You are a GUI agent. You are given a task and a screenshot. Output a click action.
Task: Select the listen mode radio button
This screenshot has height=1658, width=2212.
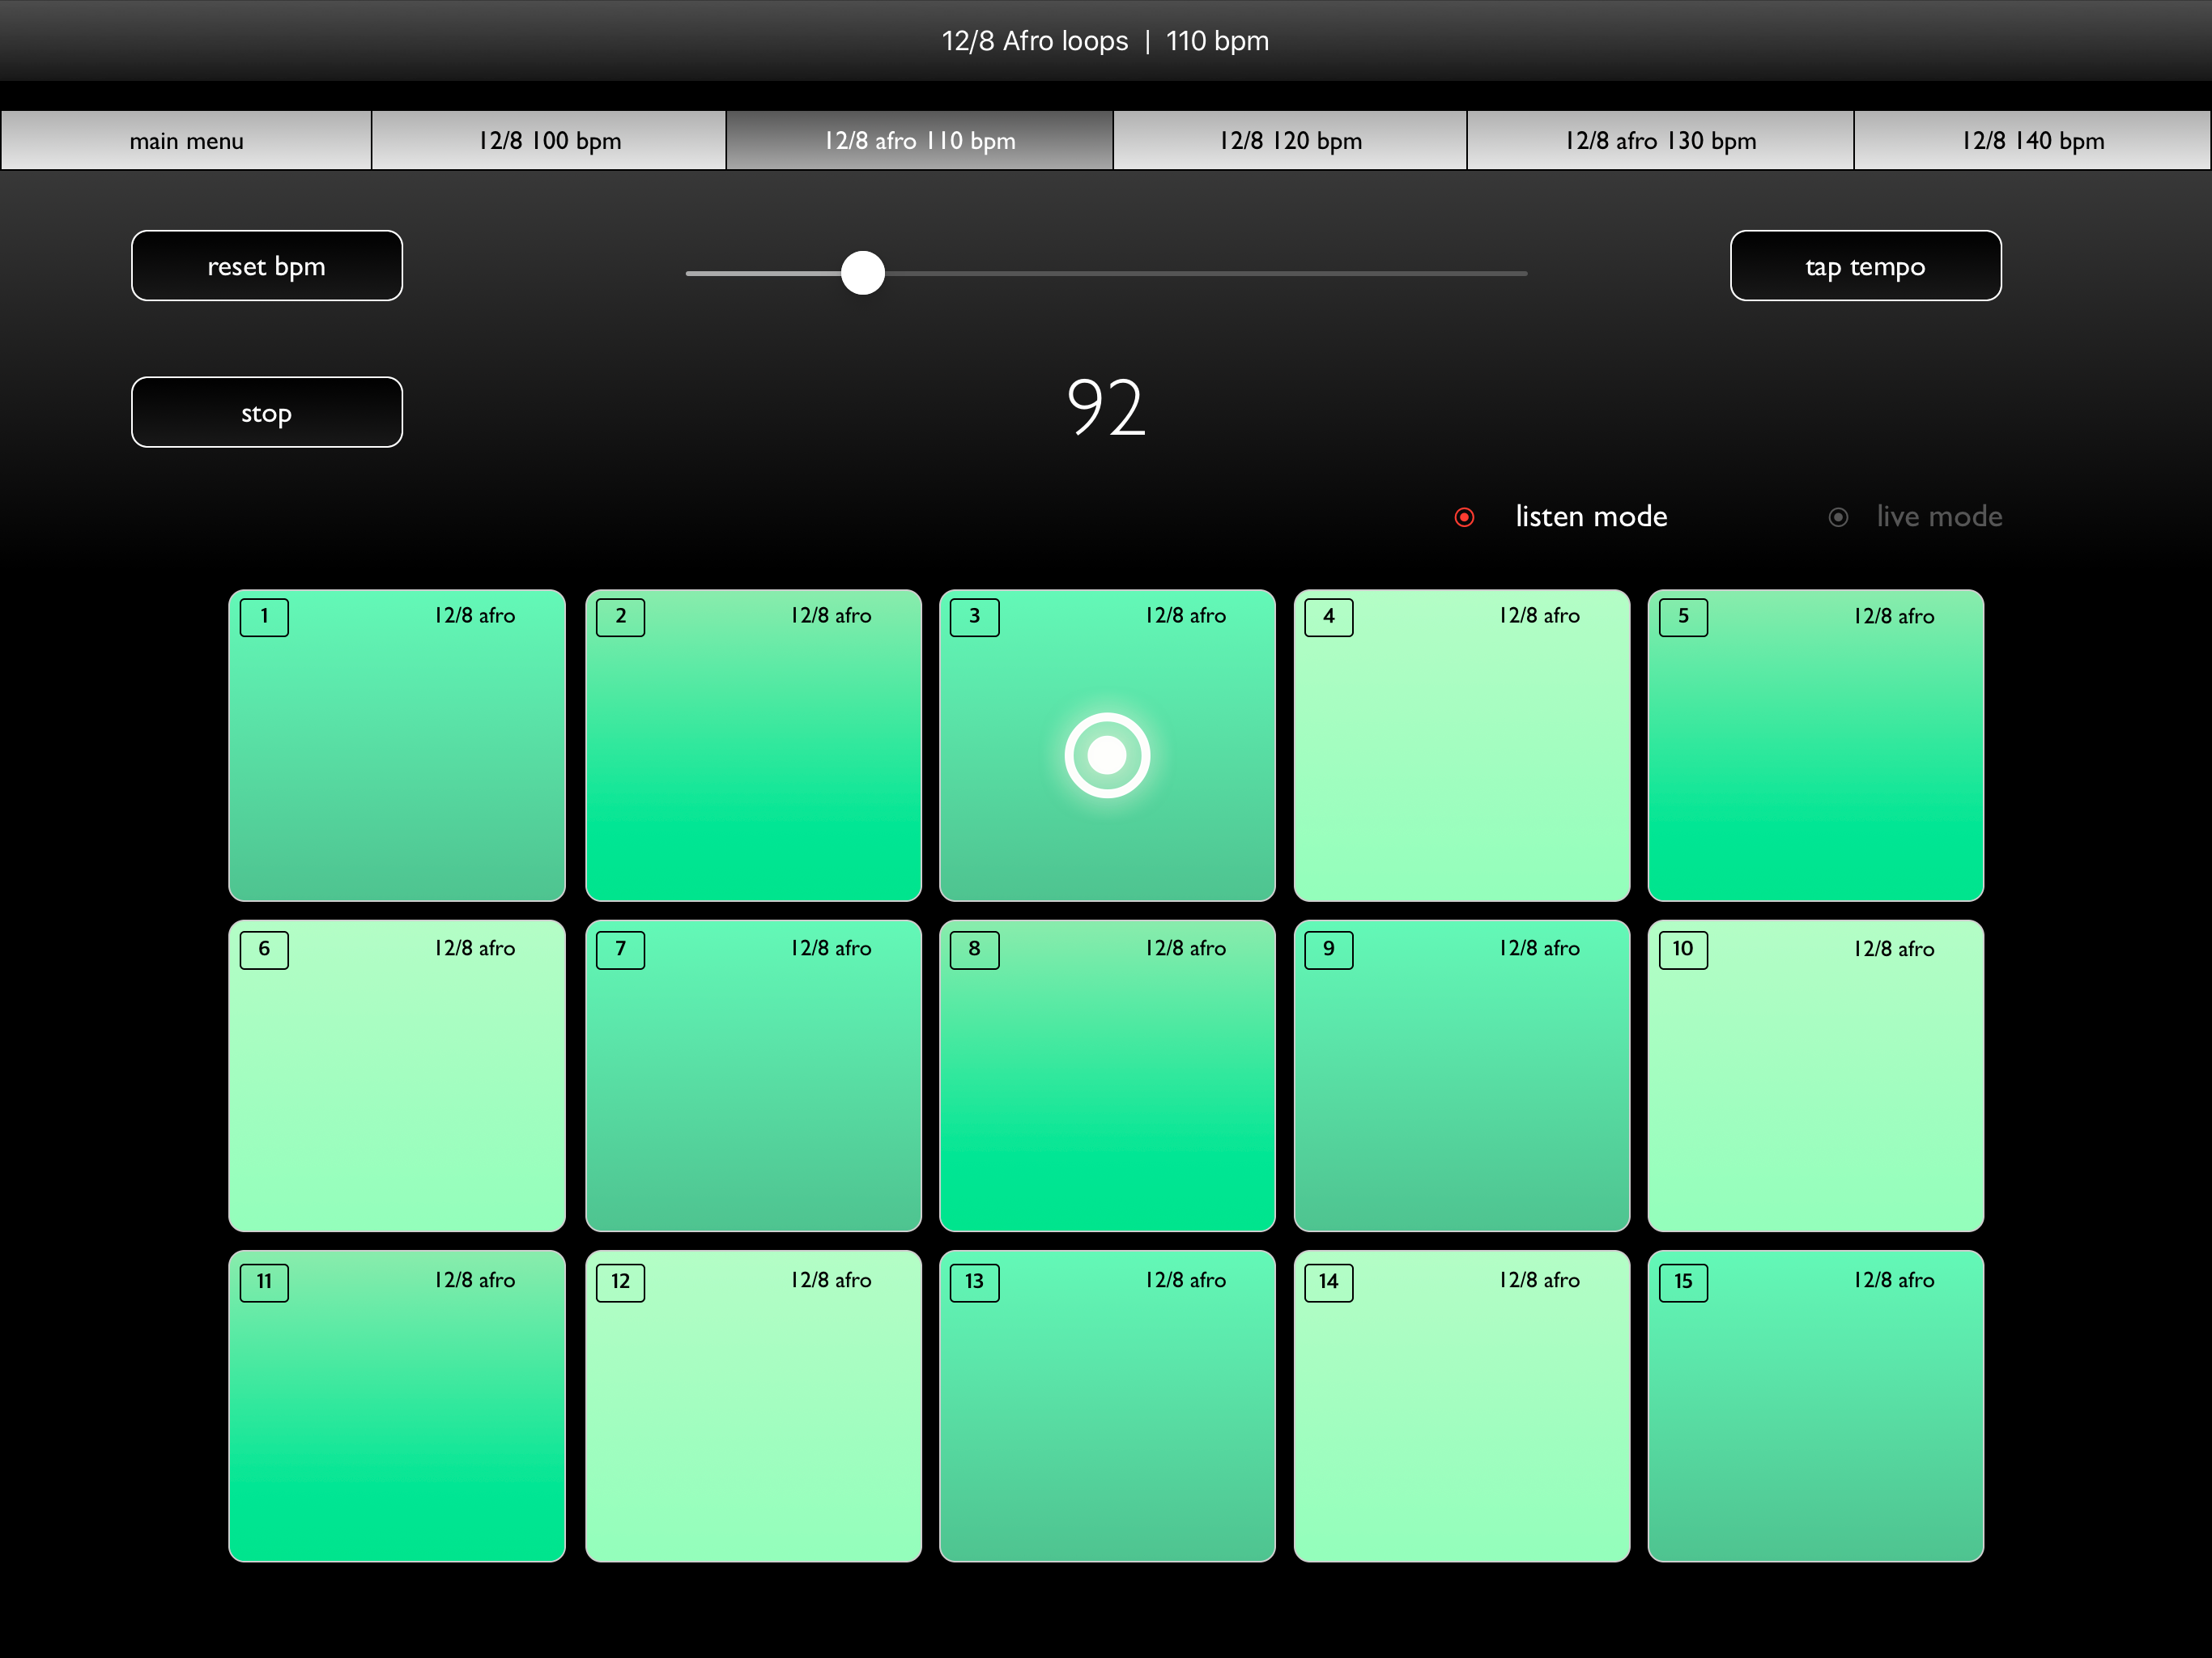pos(1464,517)
